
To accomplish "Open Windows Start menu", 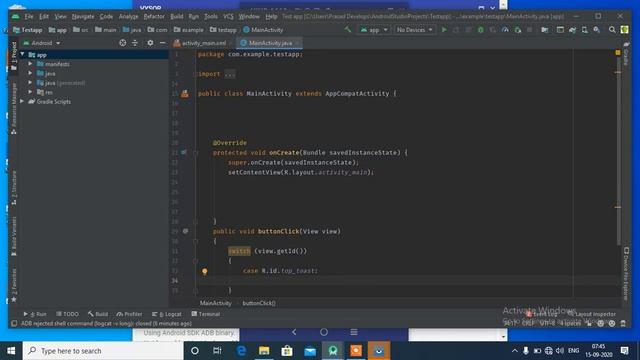I will (x=11, y=351).
